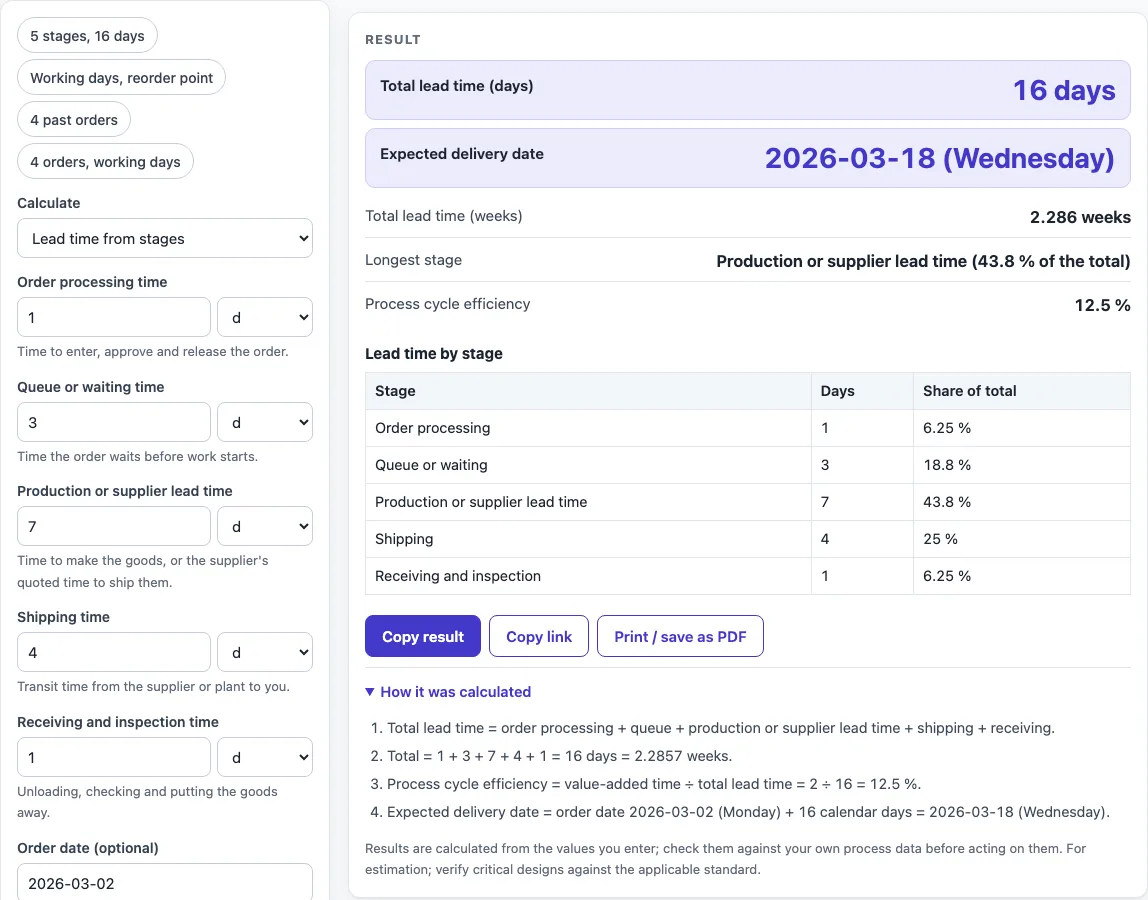Load the "Working days, reorder point" example

click(122, 78)
